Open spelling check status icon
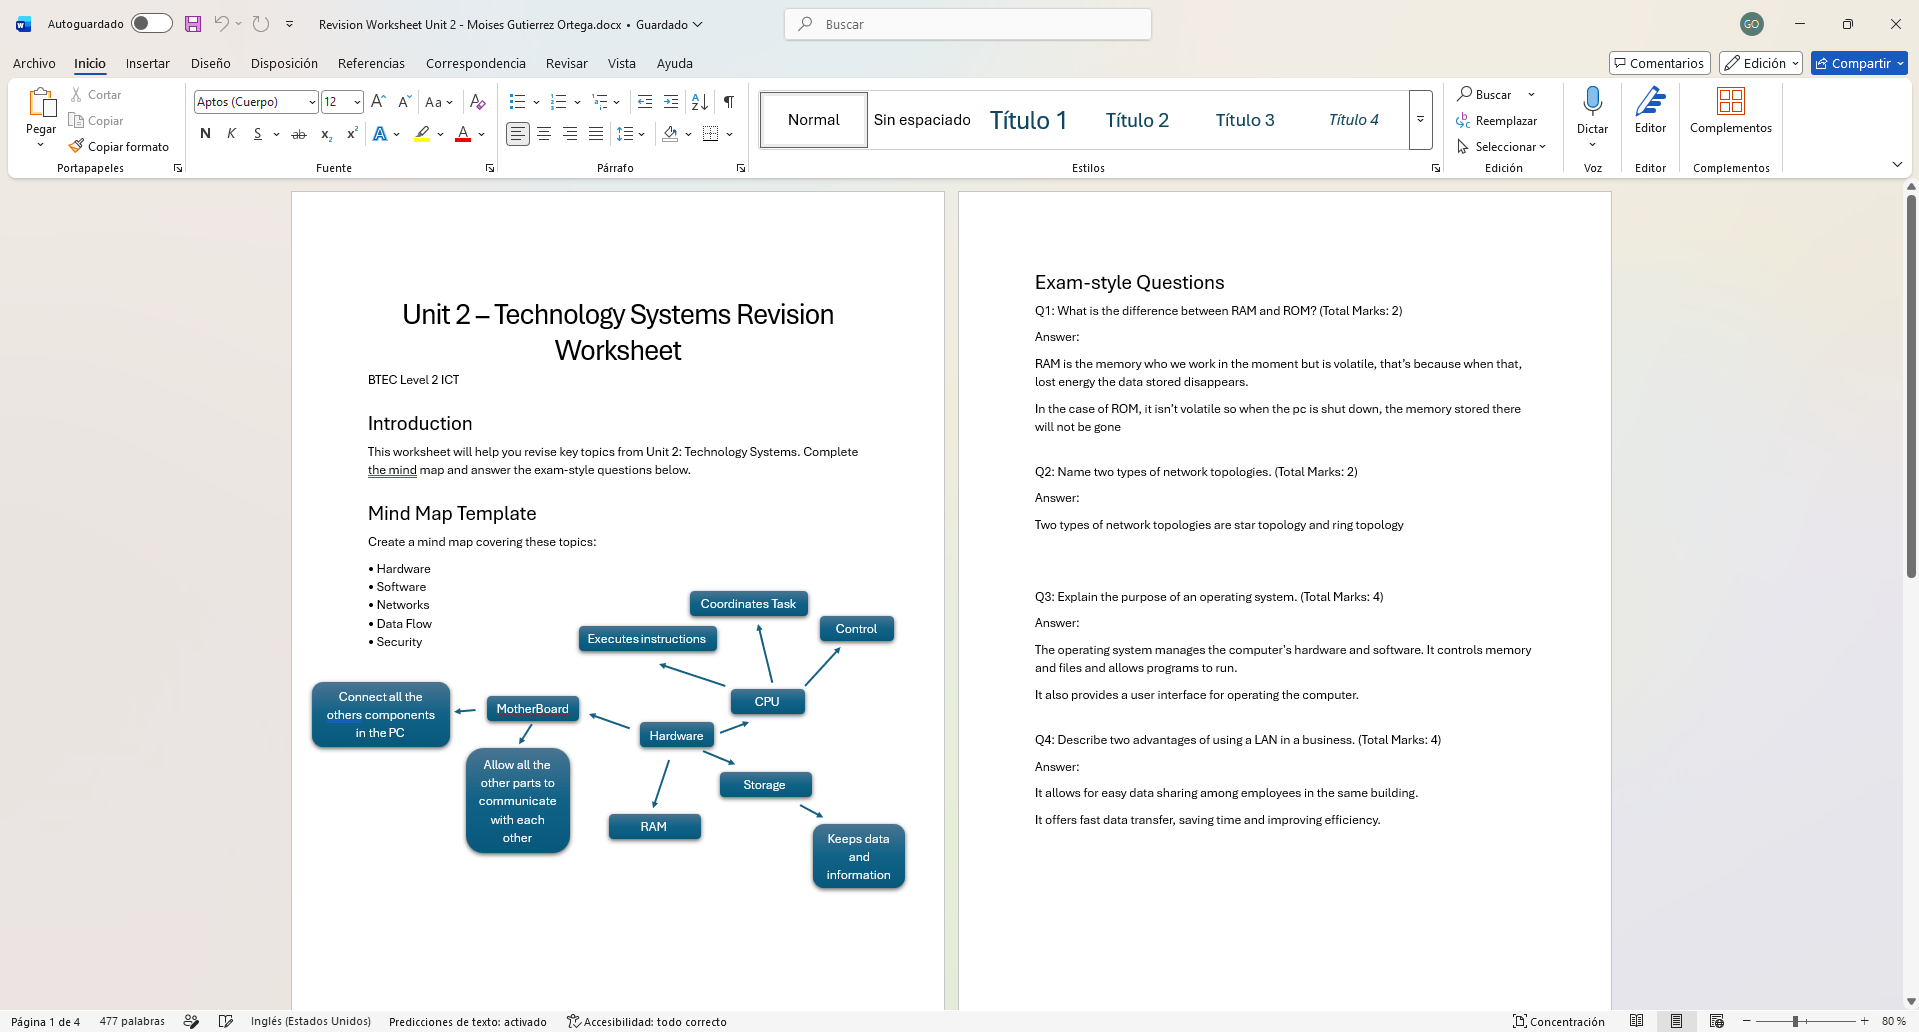 226,1021
